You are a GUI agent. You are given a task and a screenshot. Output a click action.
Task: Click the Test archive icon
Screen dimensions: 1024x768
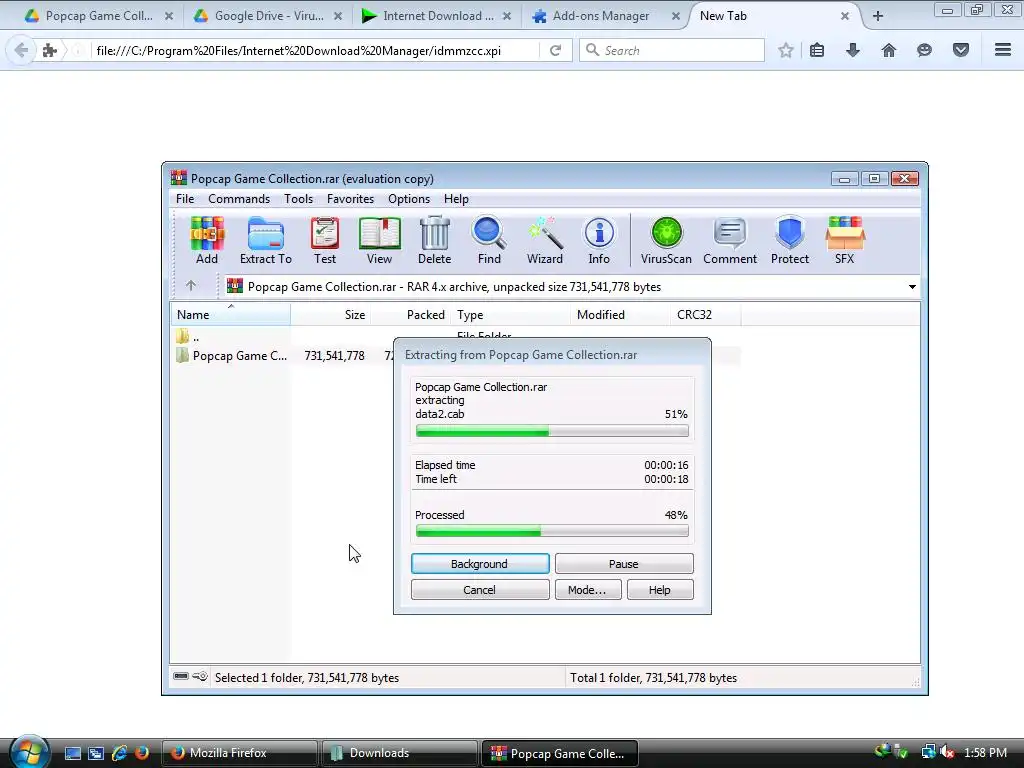tap(325, 240)
